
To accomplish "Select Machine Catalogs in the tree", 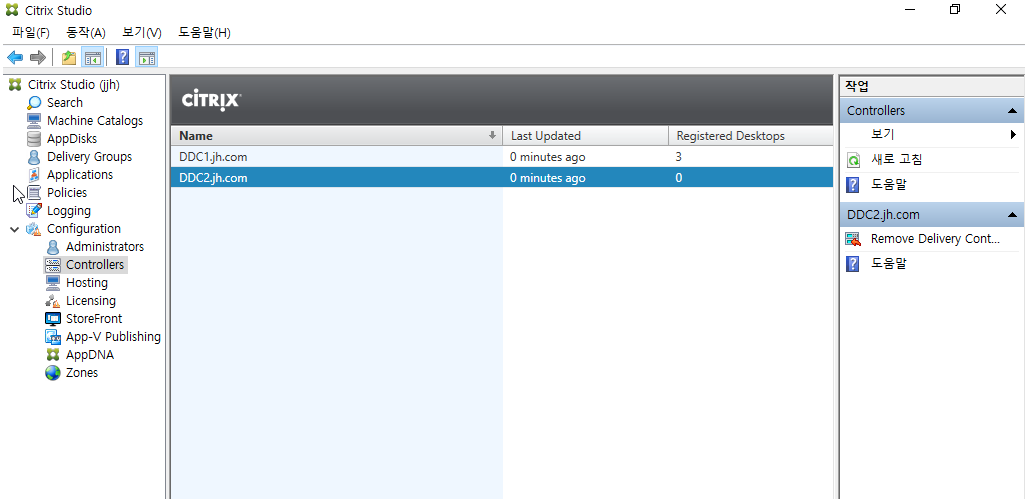I will (95, 121).
